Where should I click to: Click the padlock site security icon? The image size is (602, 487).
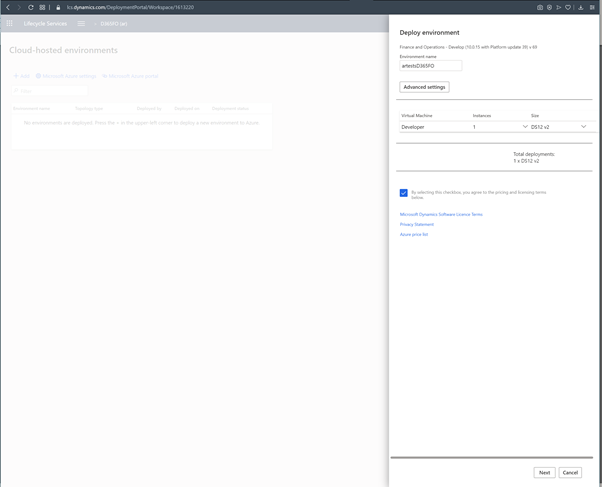[58, 7]
